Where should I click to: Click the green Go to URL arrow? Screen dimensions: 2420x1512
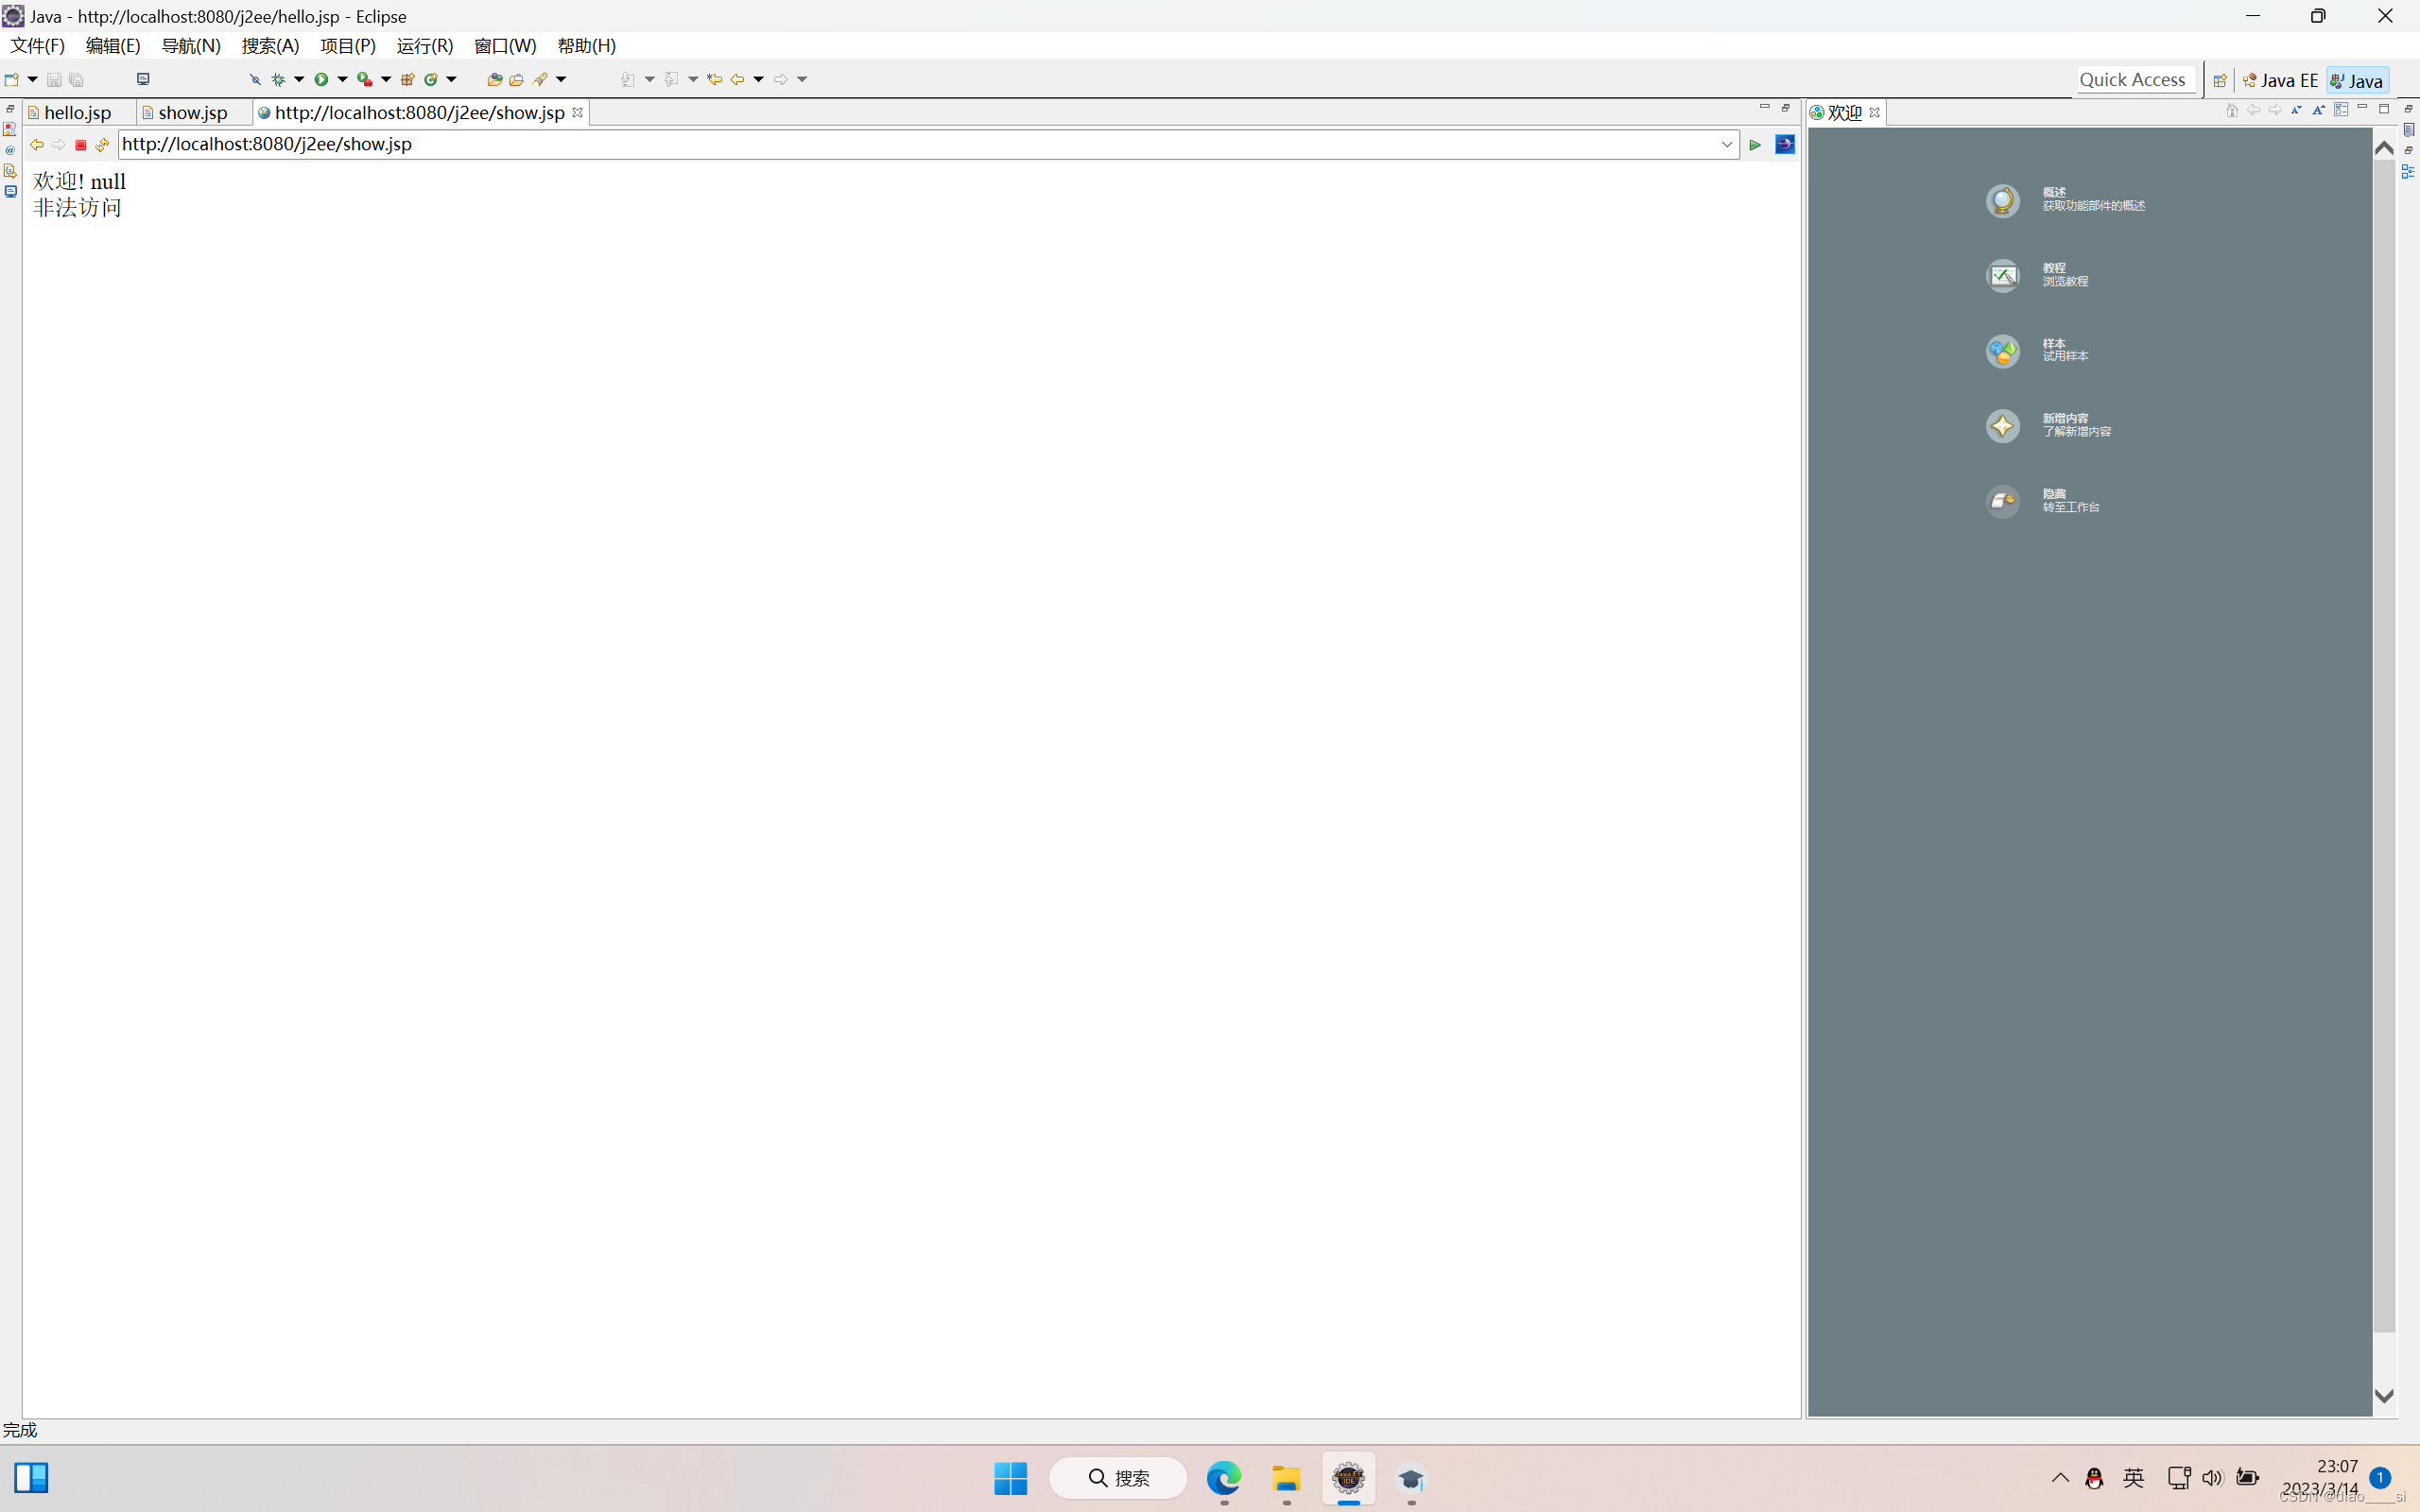tap(1755, 145)
